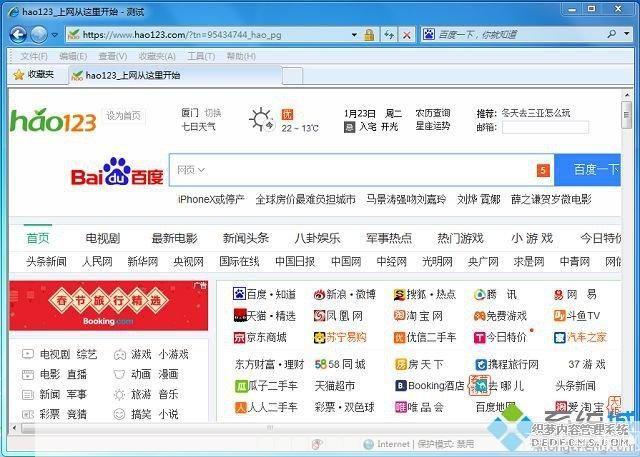This screenshot has height=457, width=640.
Task: Expand the 网页 search type dropdown
Action: pyautogui.click(x=191, y=170)
